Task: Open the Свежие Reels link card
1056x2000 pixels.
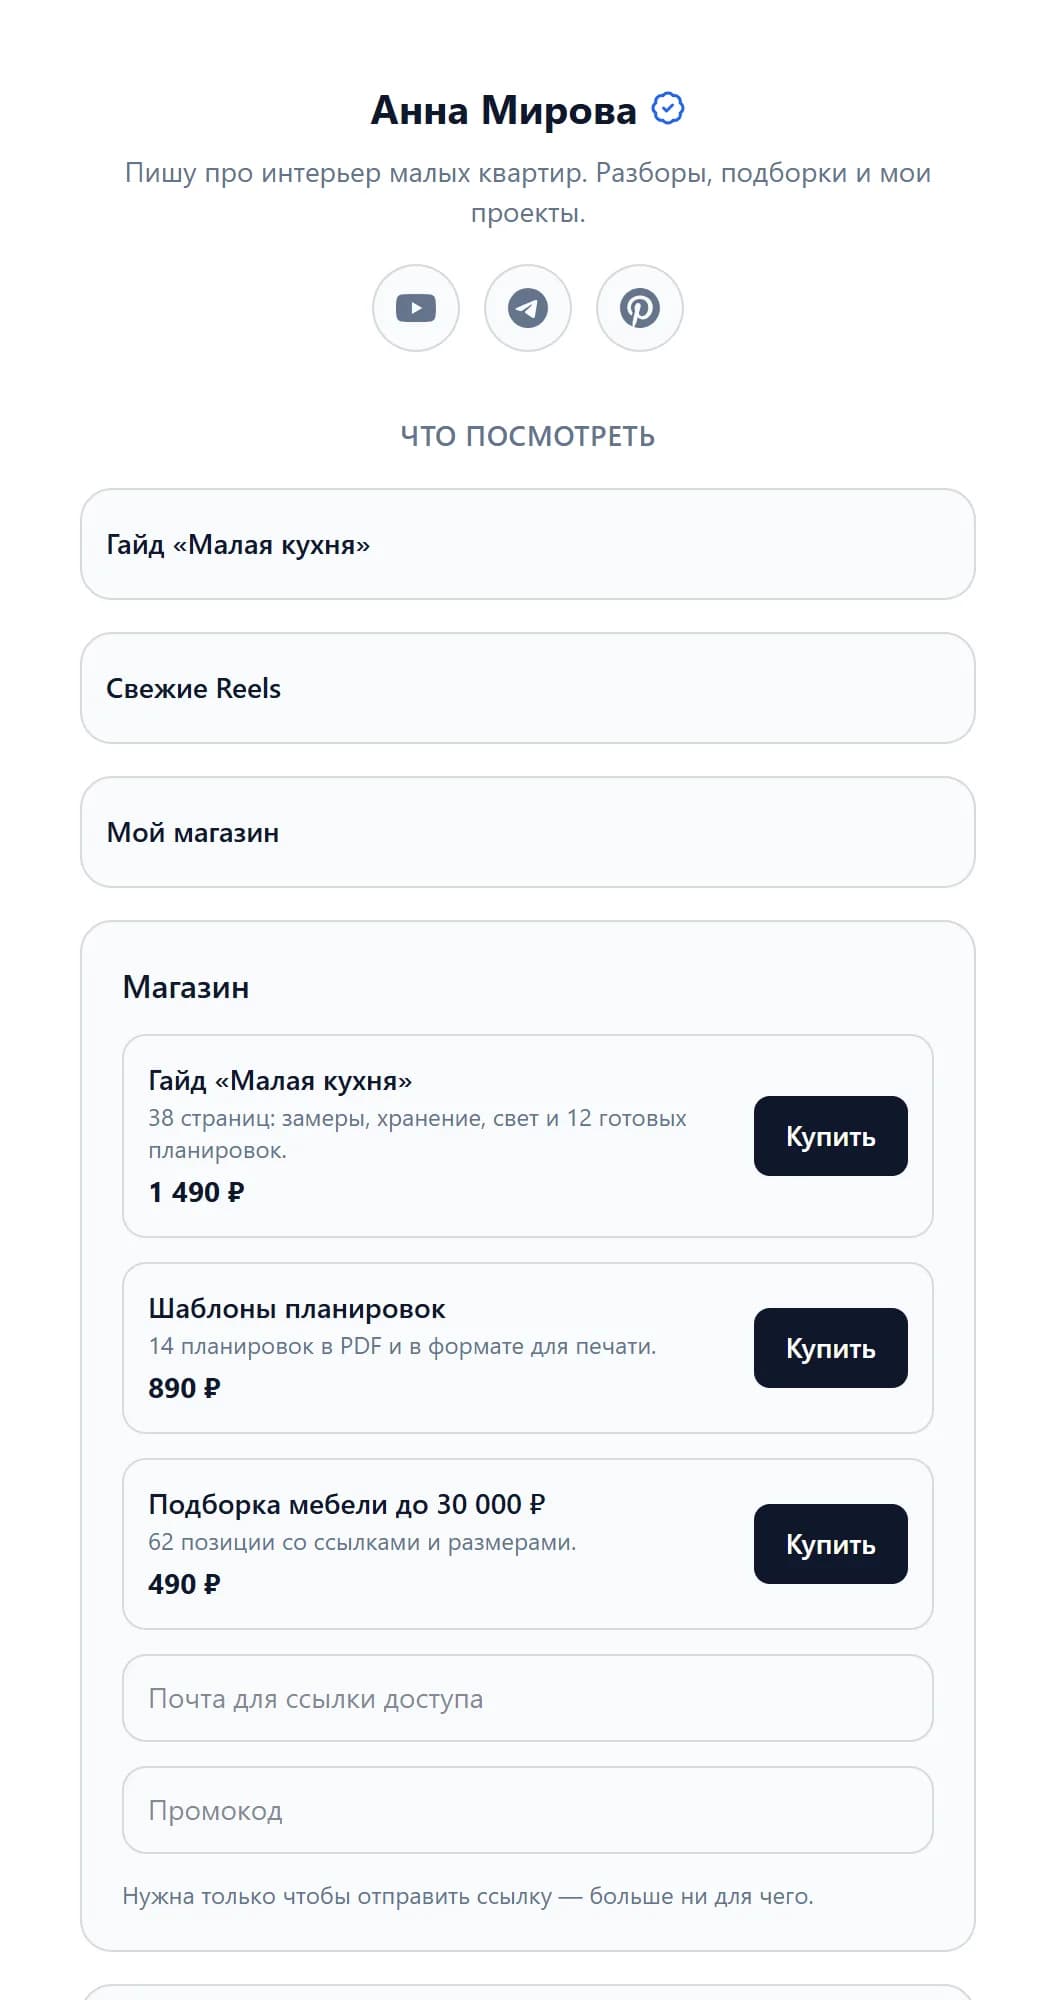Action: (528, 688)
